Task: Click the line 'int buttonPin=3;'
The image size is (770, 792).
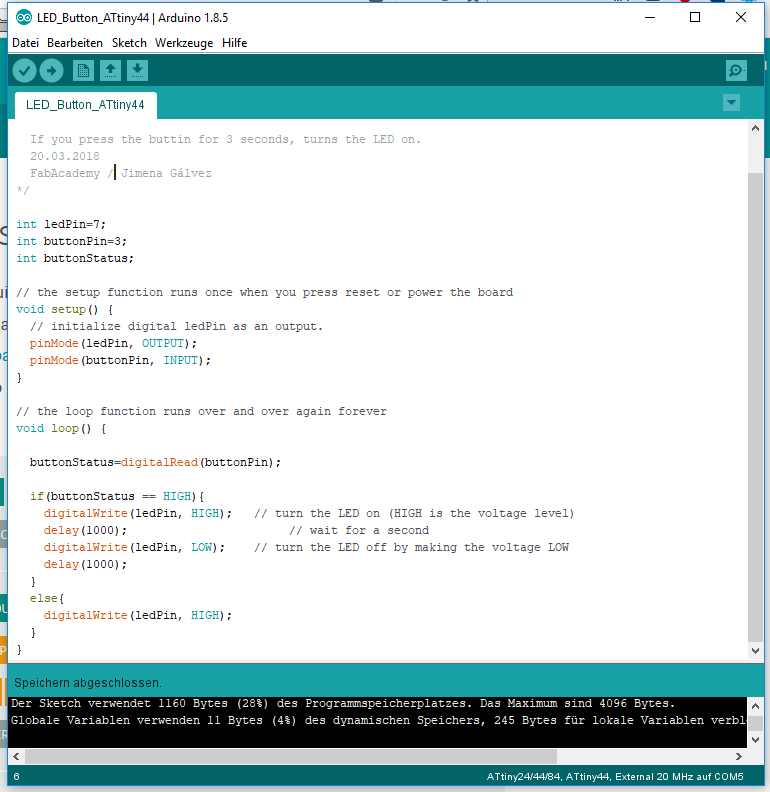Action: coord(71,241)
